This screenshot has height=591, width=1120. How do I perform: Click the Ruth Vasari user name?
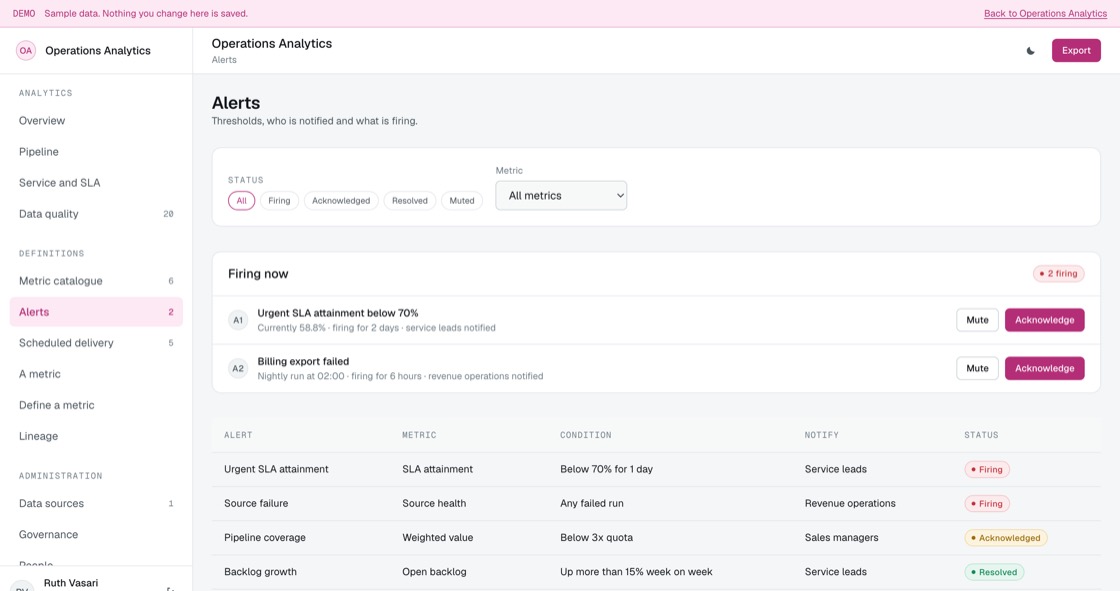point(71,583)
